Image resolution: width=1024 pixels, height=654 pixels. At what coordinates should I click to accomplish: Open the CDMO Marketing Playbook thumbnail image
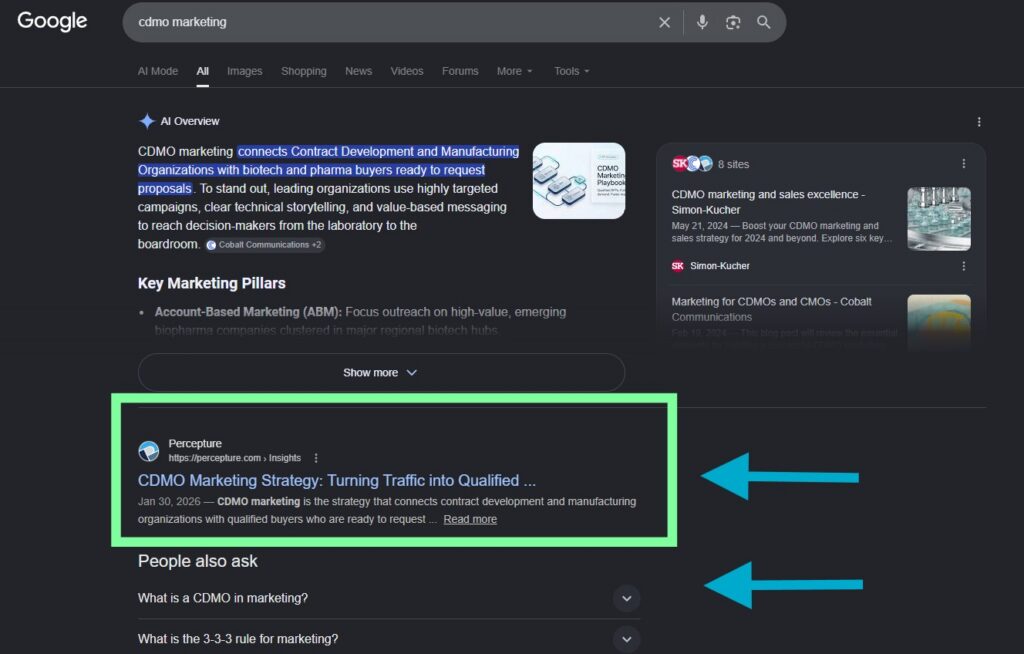579,181
